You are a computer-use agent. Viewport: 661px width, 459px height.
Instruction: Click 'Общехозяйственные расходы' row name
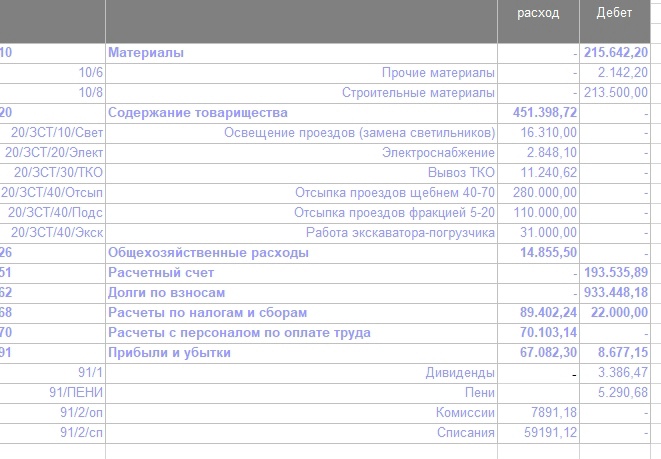pyautogui.click(x=208, y=252)
